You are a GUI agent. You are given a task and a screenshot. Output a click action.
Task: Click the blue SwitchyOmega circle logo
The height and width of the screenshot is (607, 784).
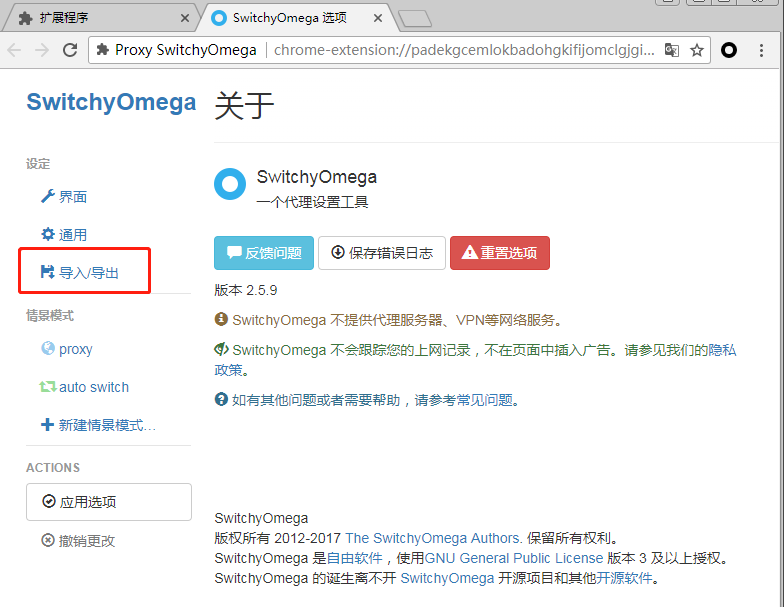[x=230, y=184]
